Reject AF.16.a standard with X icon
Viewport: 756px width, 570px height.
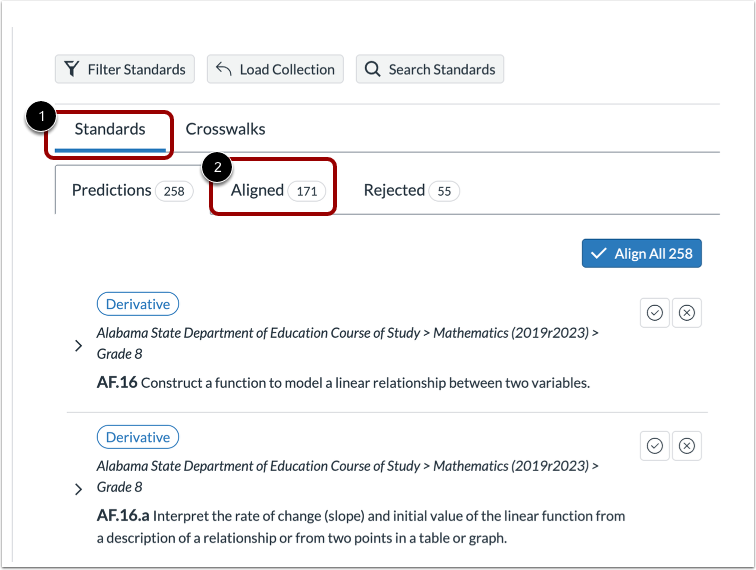(x=687, y=446)
